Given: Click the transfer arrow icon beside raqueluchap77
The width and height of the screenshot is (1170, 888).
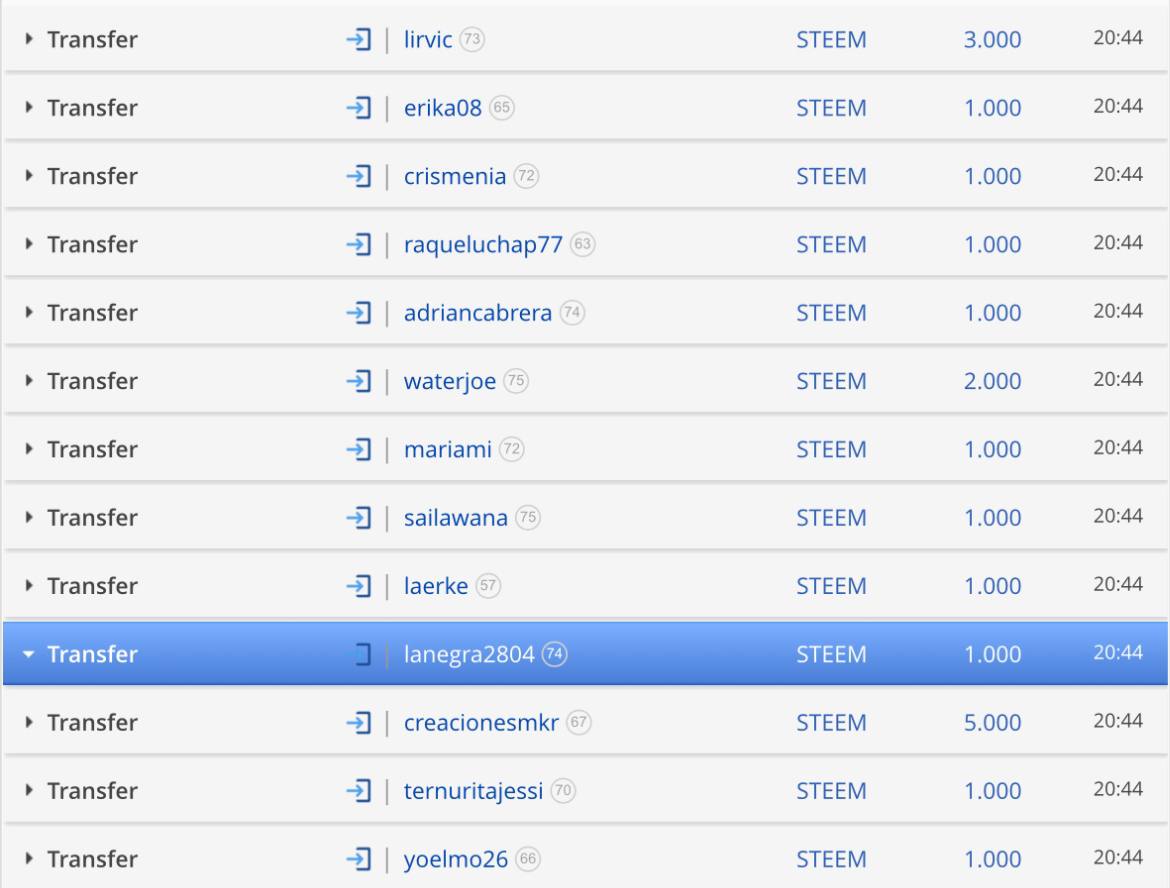Looking at the screenshot, I should [359, 245].
